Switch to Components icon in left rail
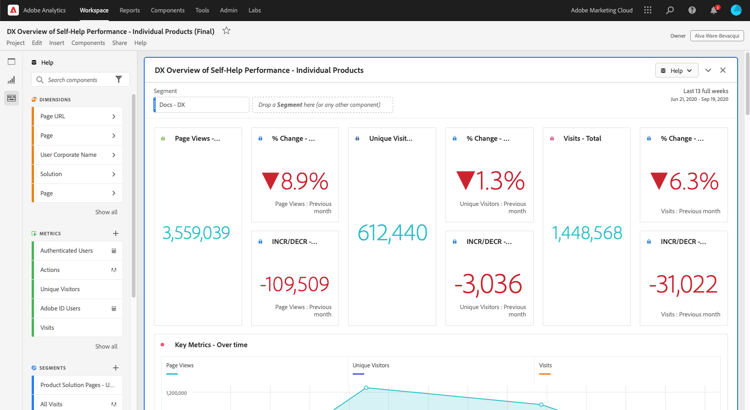This screenshot has width=750, height=410. pyautogui.click(x=11, y=98)
